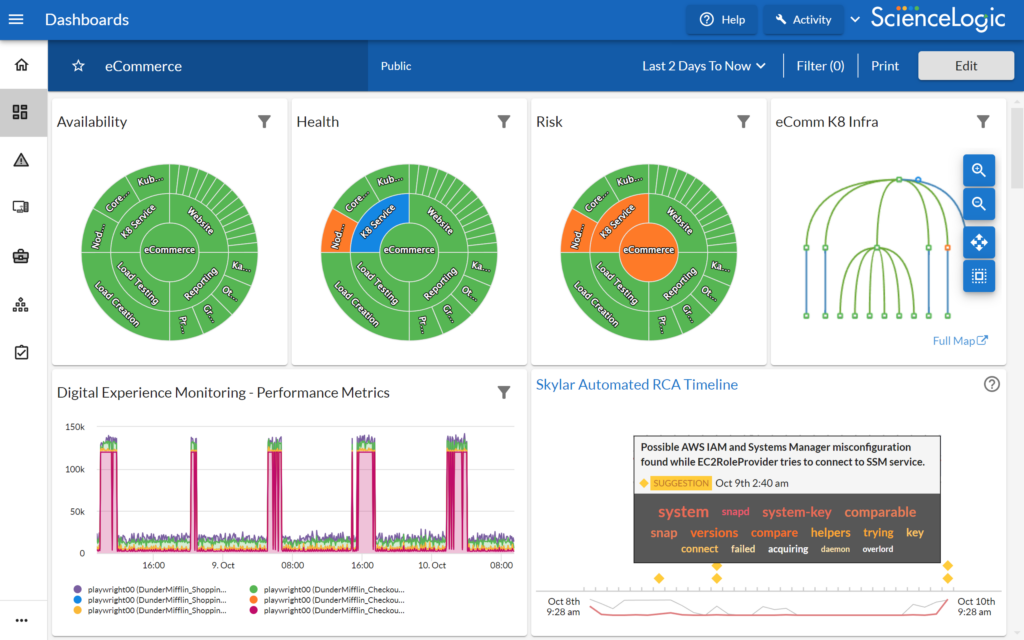
Task: Click the Edit button for the dashboard
Action: click(x=965, y=65)
